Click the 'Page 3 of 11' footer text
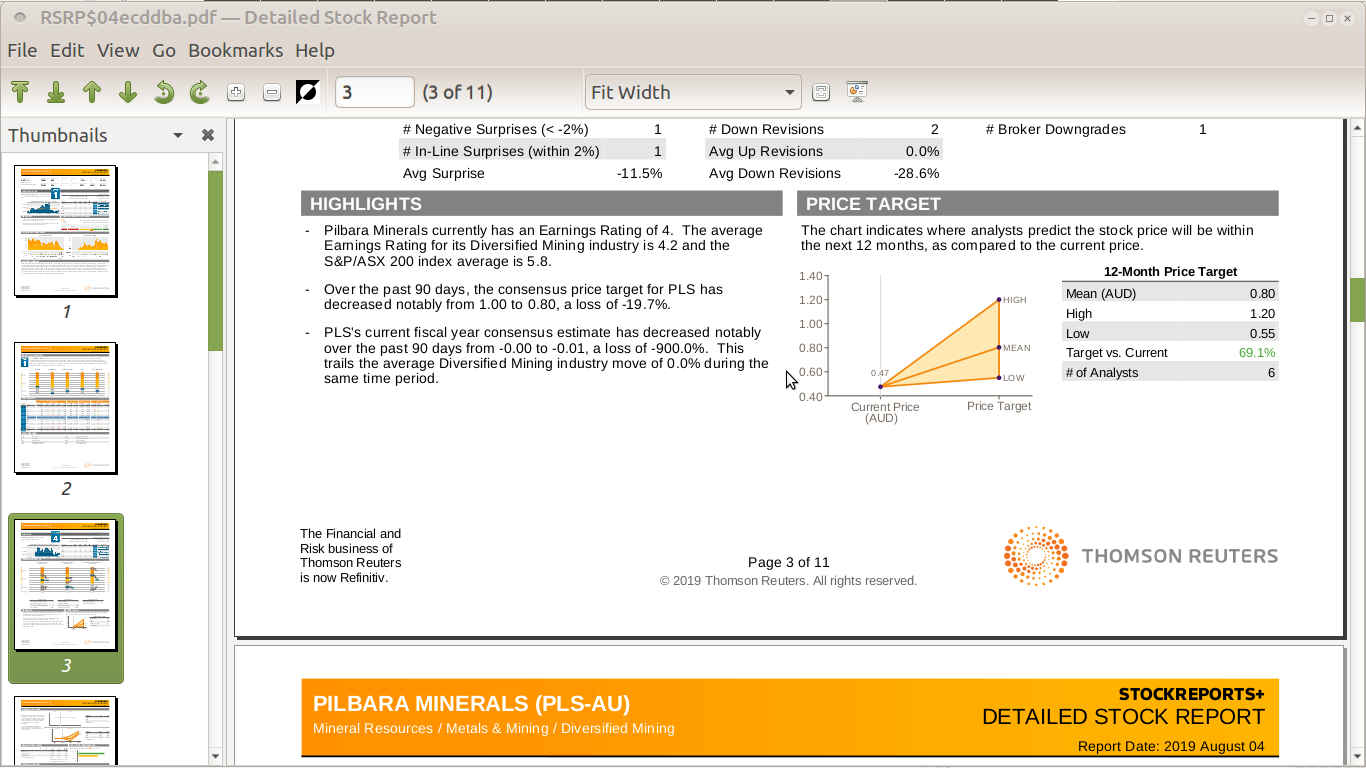The image size is (1366, 768). [x=788, y=562]
